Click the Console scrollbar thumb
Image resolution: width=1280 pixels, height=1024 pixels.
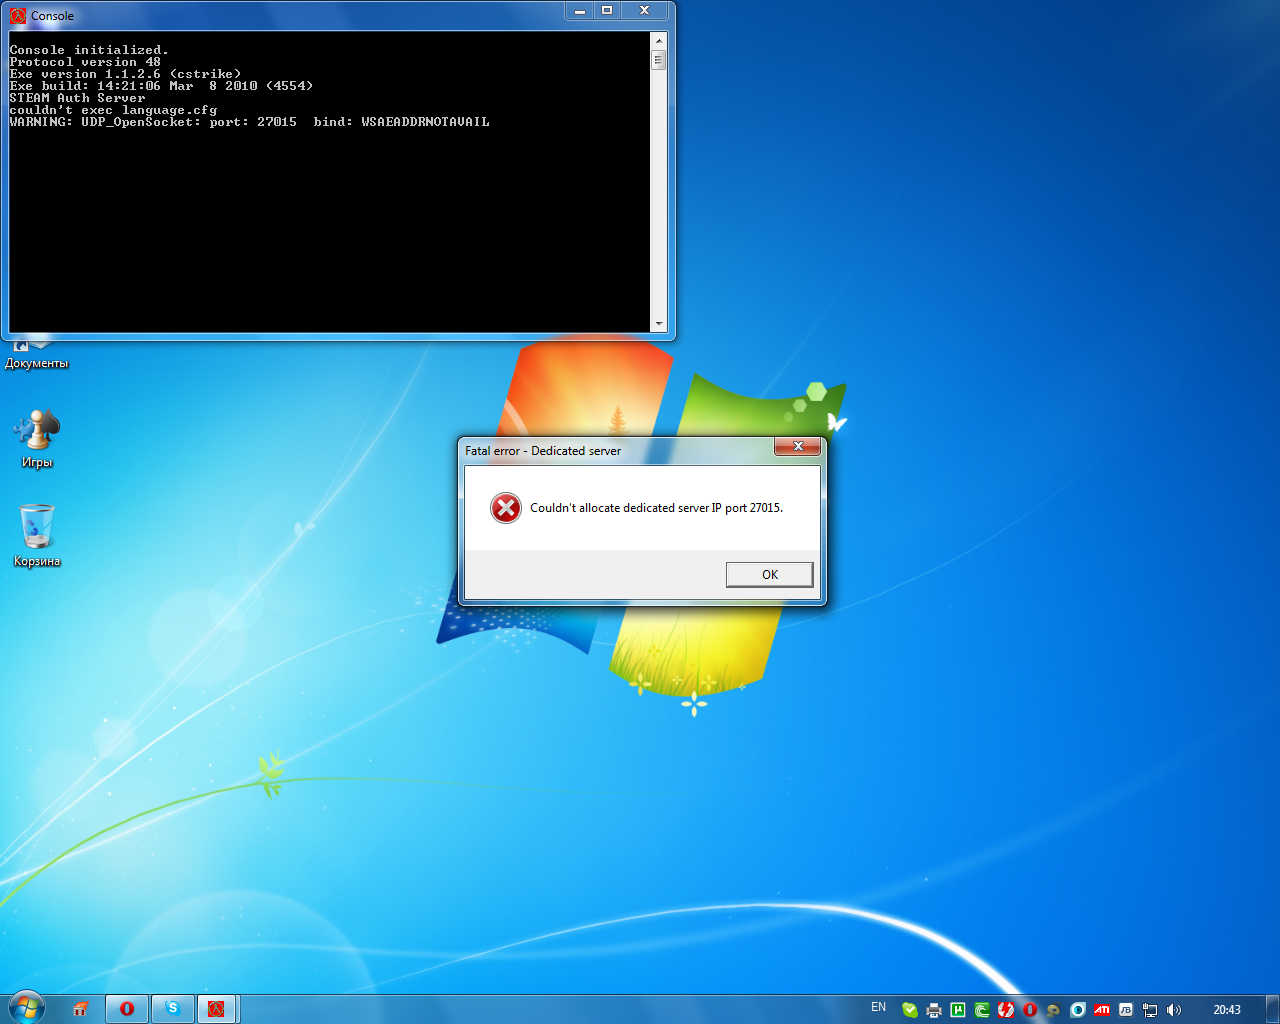(x=658, y=60)
